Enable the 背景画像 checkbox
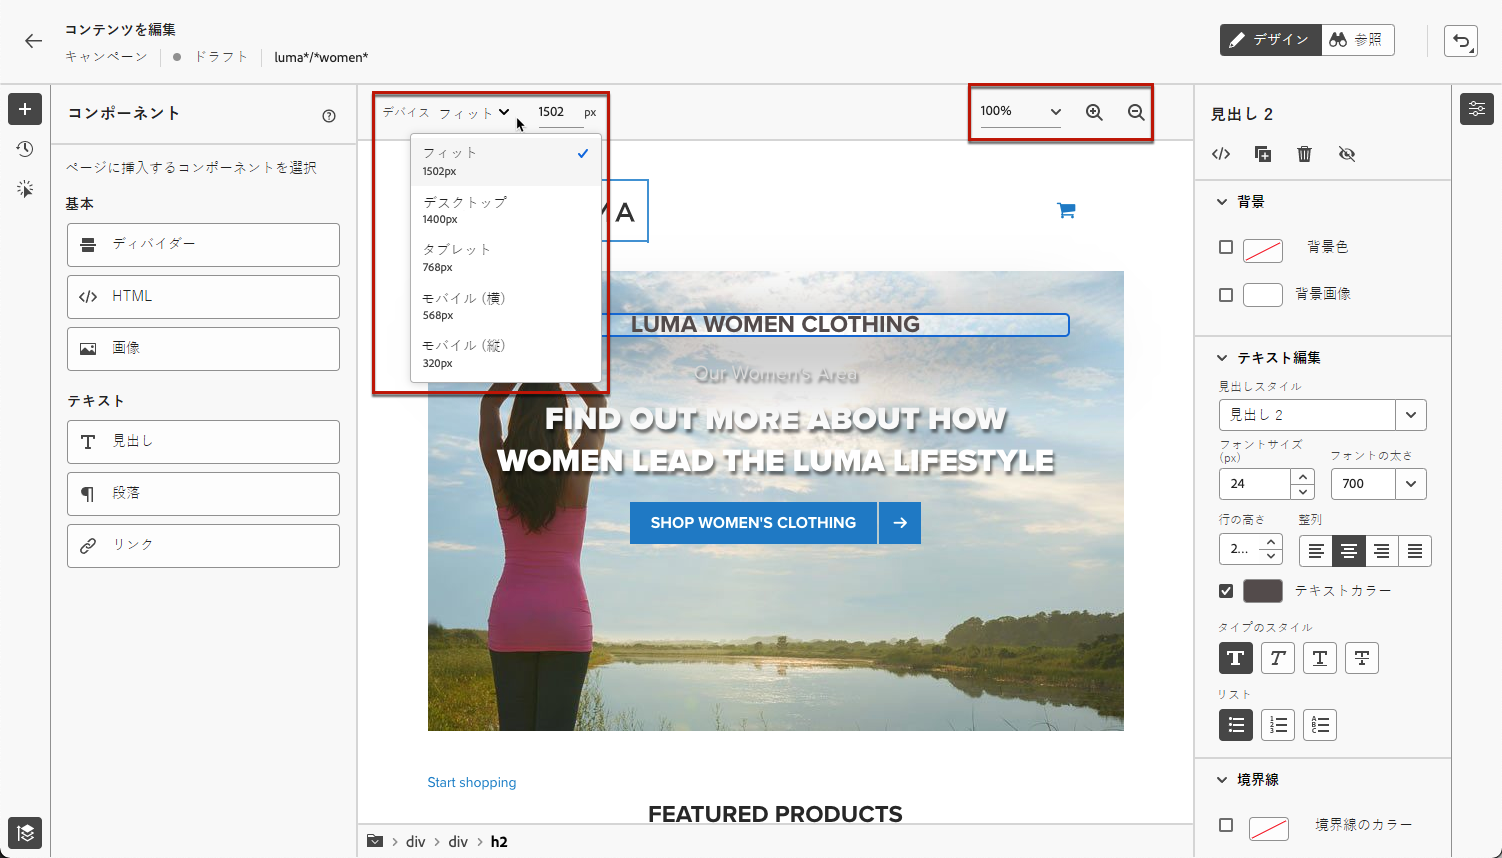1502x858 pixels. click(1226, 295)
